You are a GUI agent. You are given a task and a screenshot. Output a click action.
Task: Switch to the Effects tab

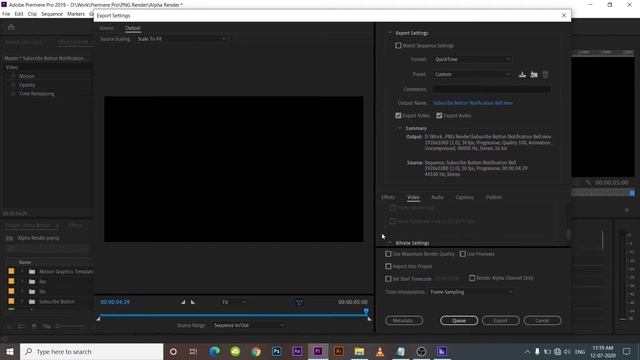coord(388,197)
